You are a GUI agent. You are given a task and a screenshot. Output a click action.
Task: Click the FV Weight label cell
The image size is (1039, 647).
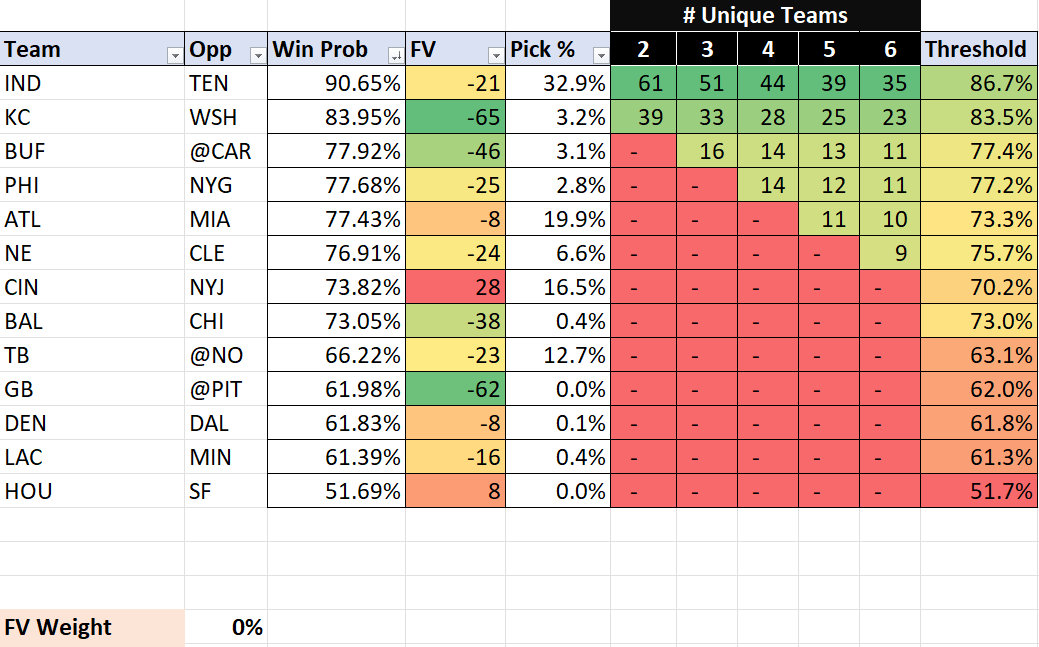click(x=92, y=628)
